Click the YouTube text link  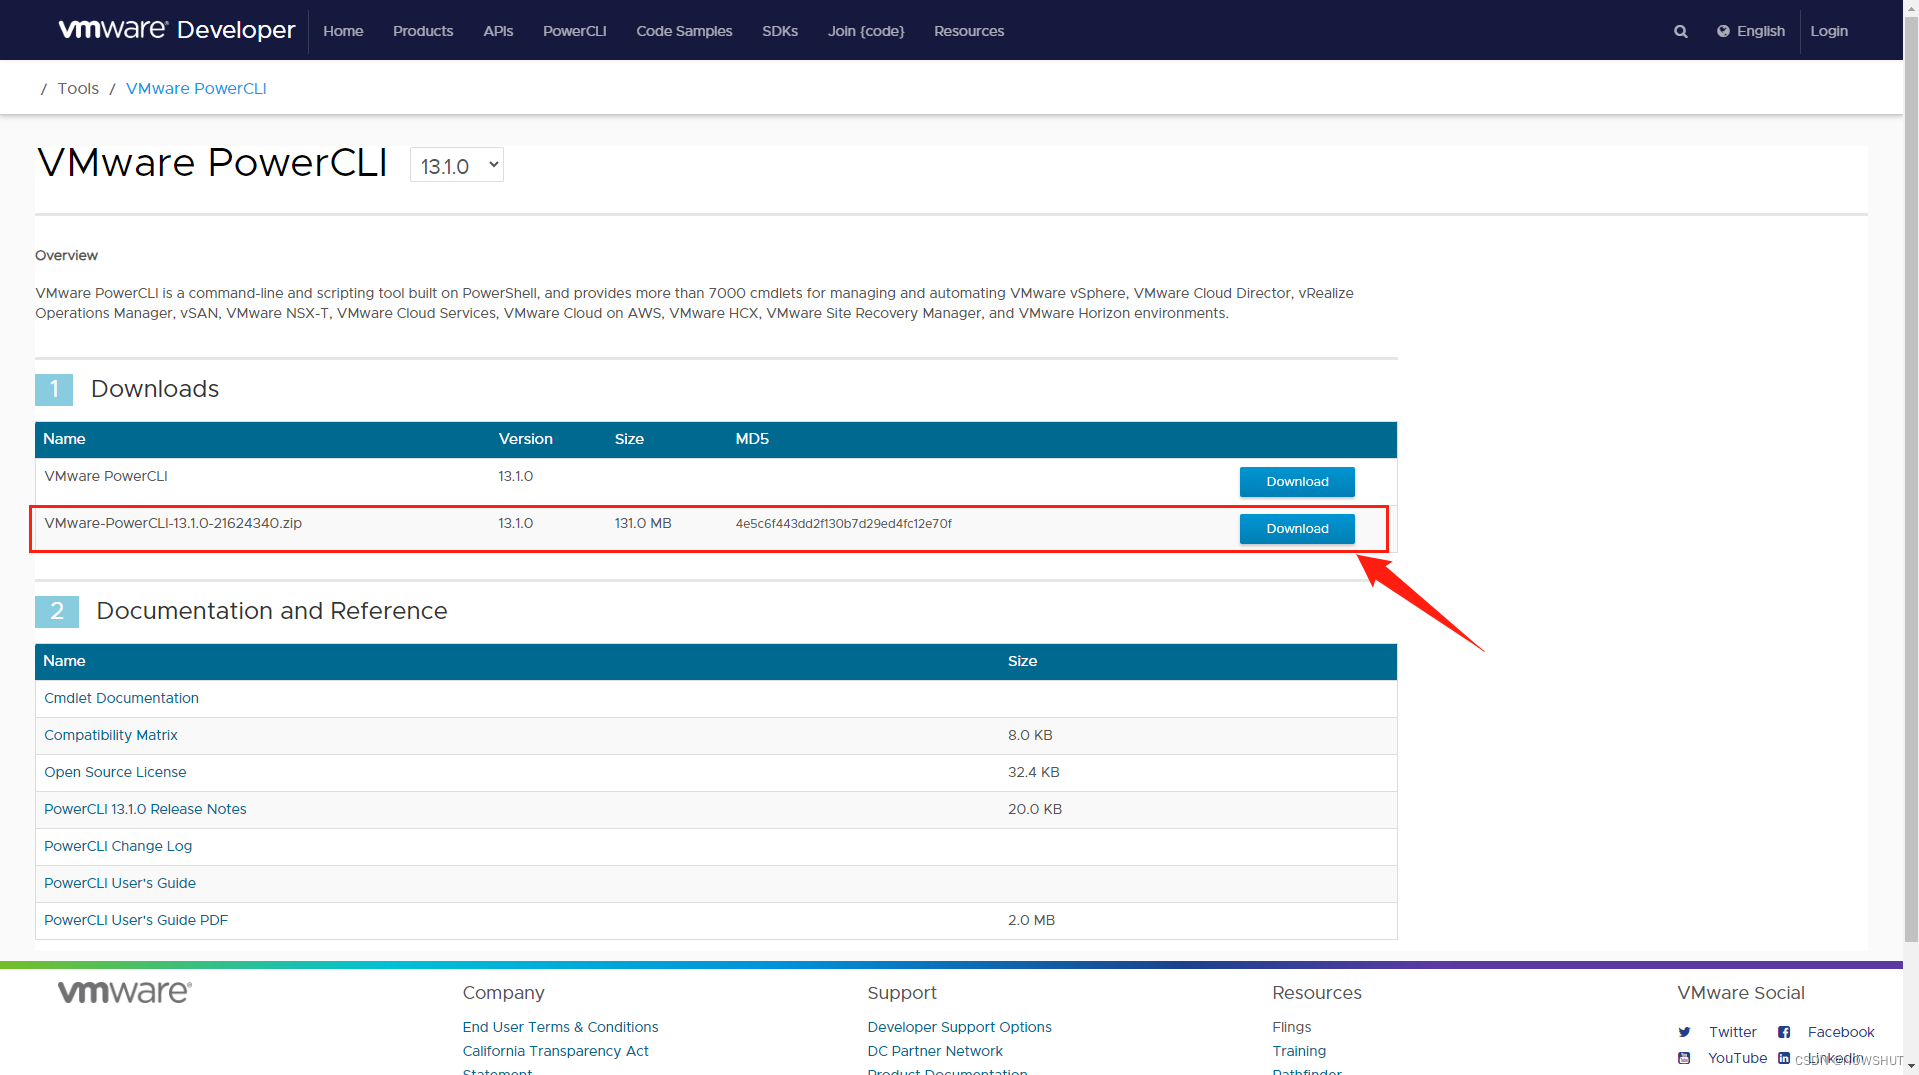pos(1737,1058)
